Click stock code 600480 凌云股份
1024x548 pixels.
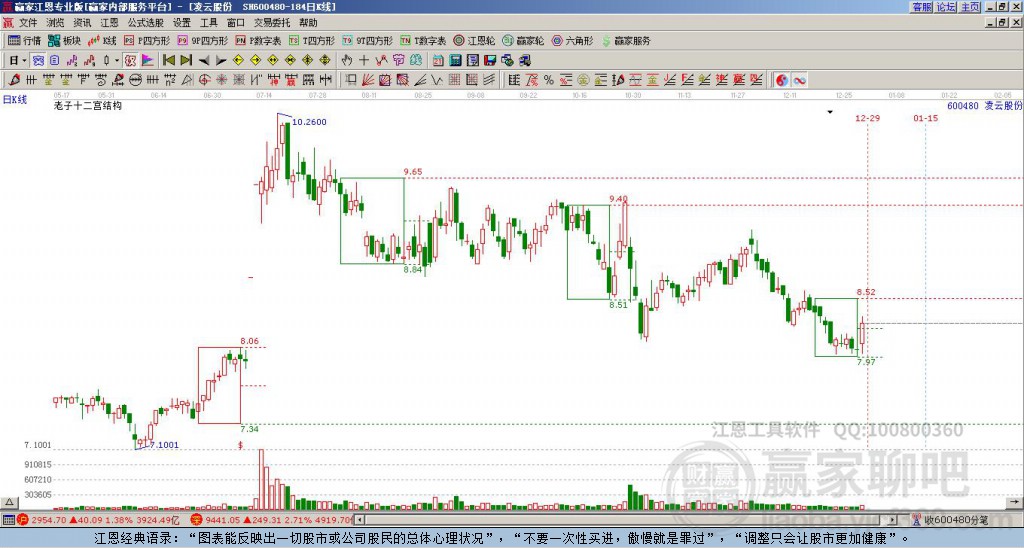pos(984,105)
